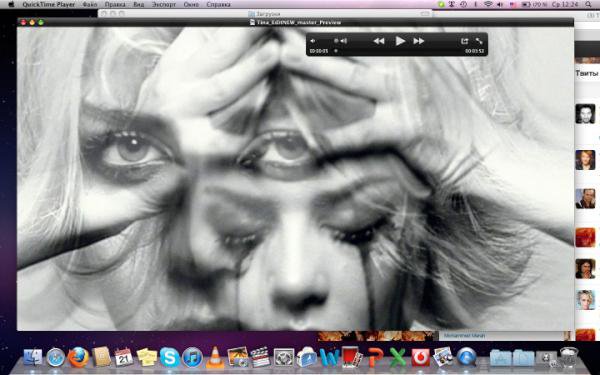
Task: Open the Вид menu
Action: pos(139,5)
